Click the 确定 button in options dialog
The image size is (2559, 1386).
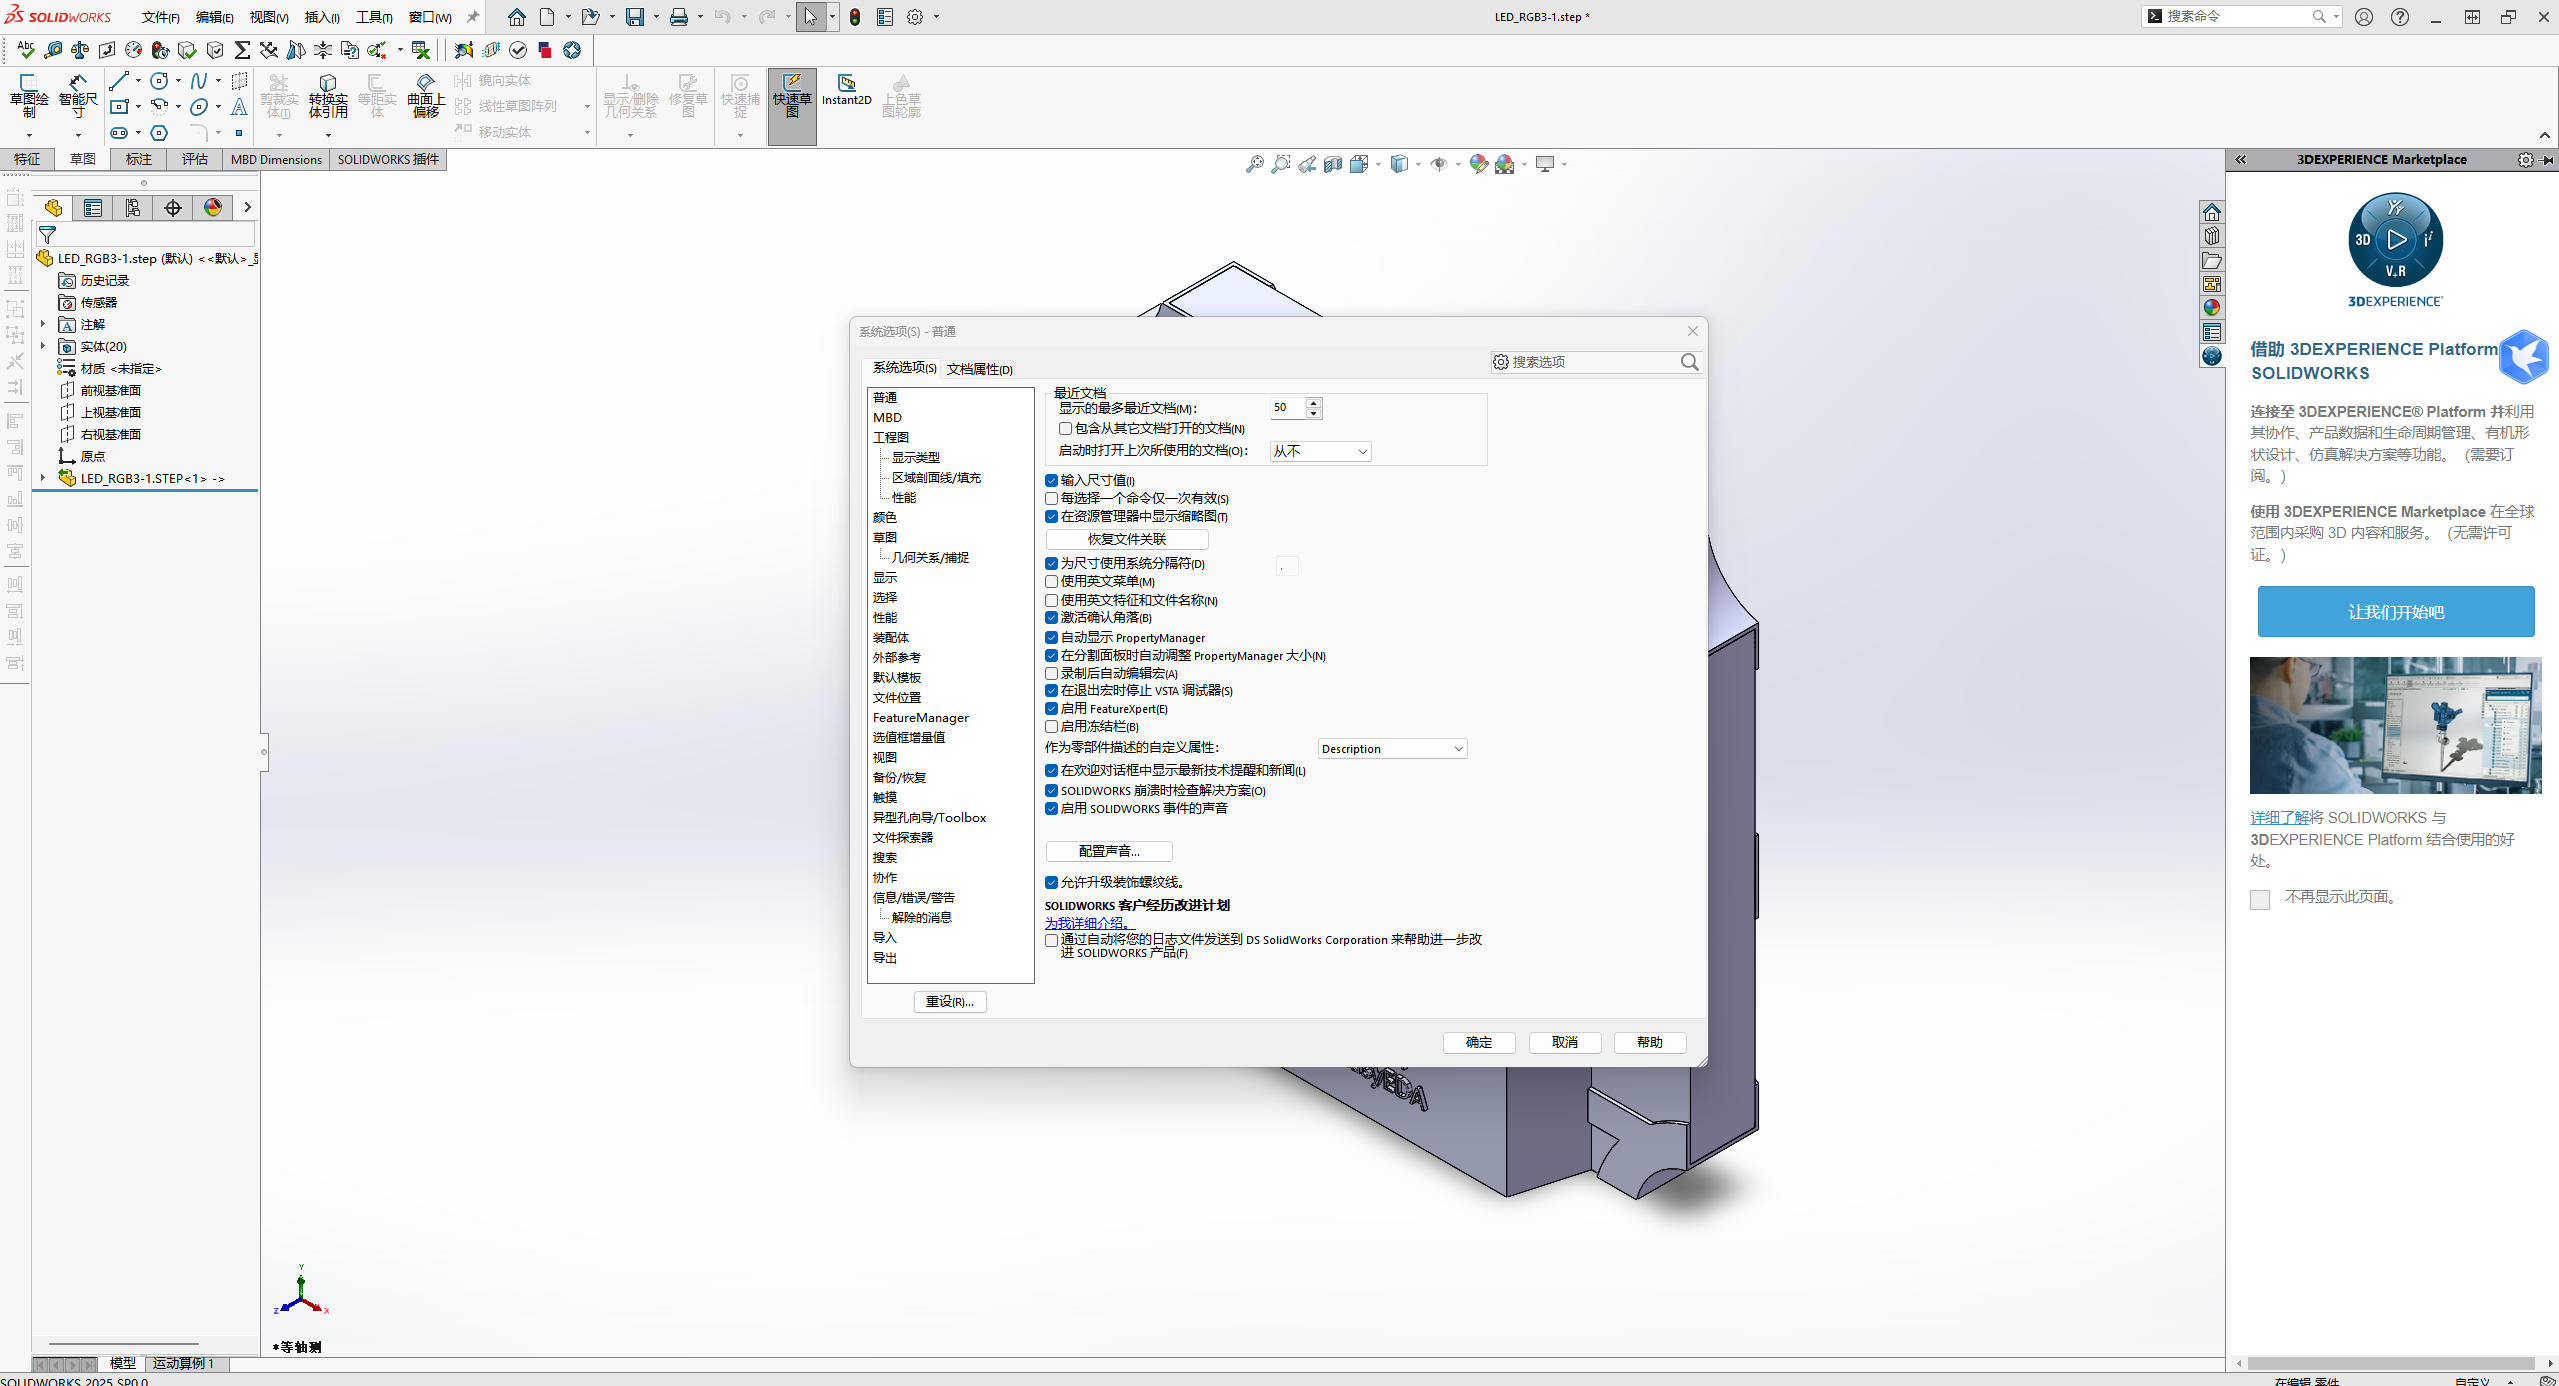point(1479,1042)
